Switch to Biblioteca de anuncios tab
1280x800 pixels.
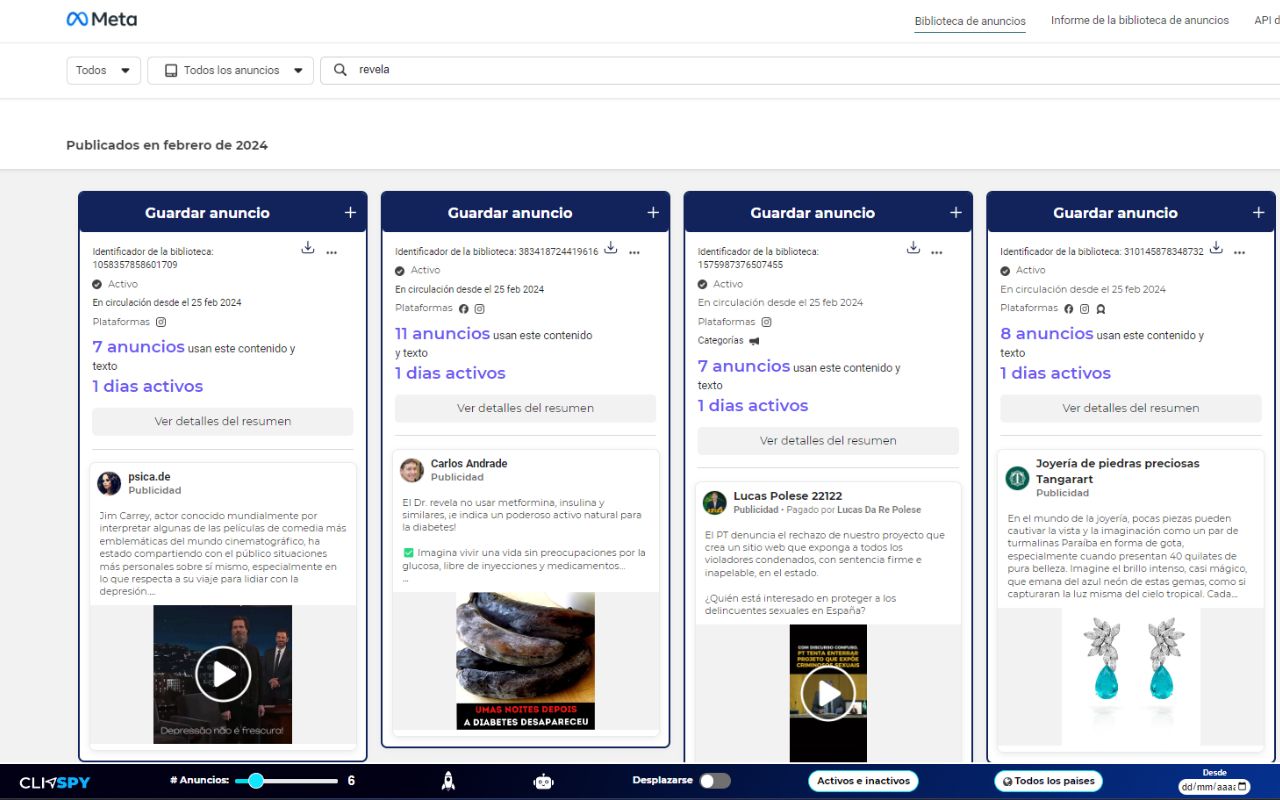pos(969,21)
